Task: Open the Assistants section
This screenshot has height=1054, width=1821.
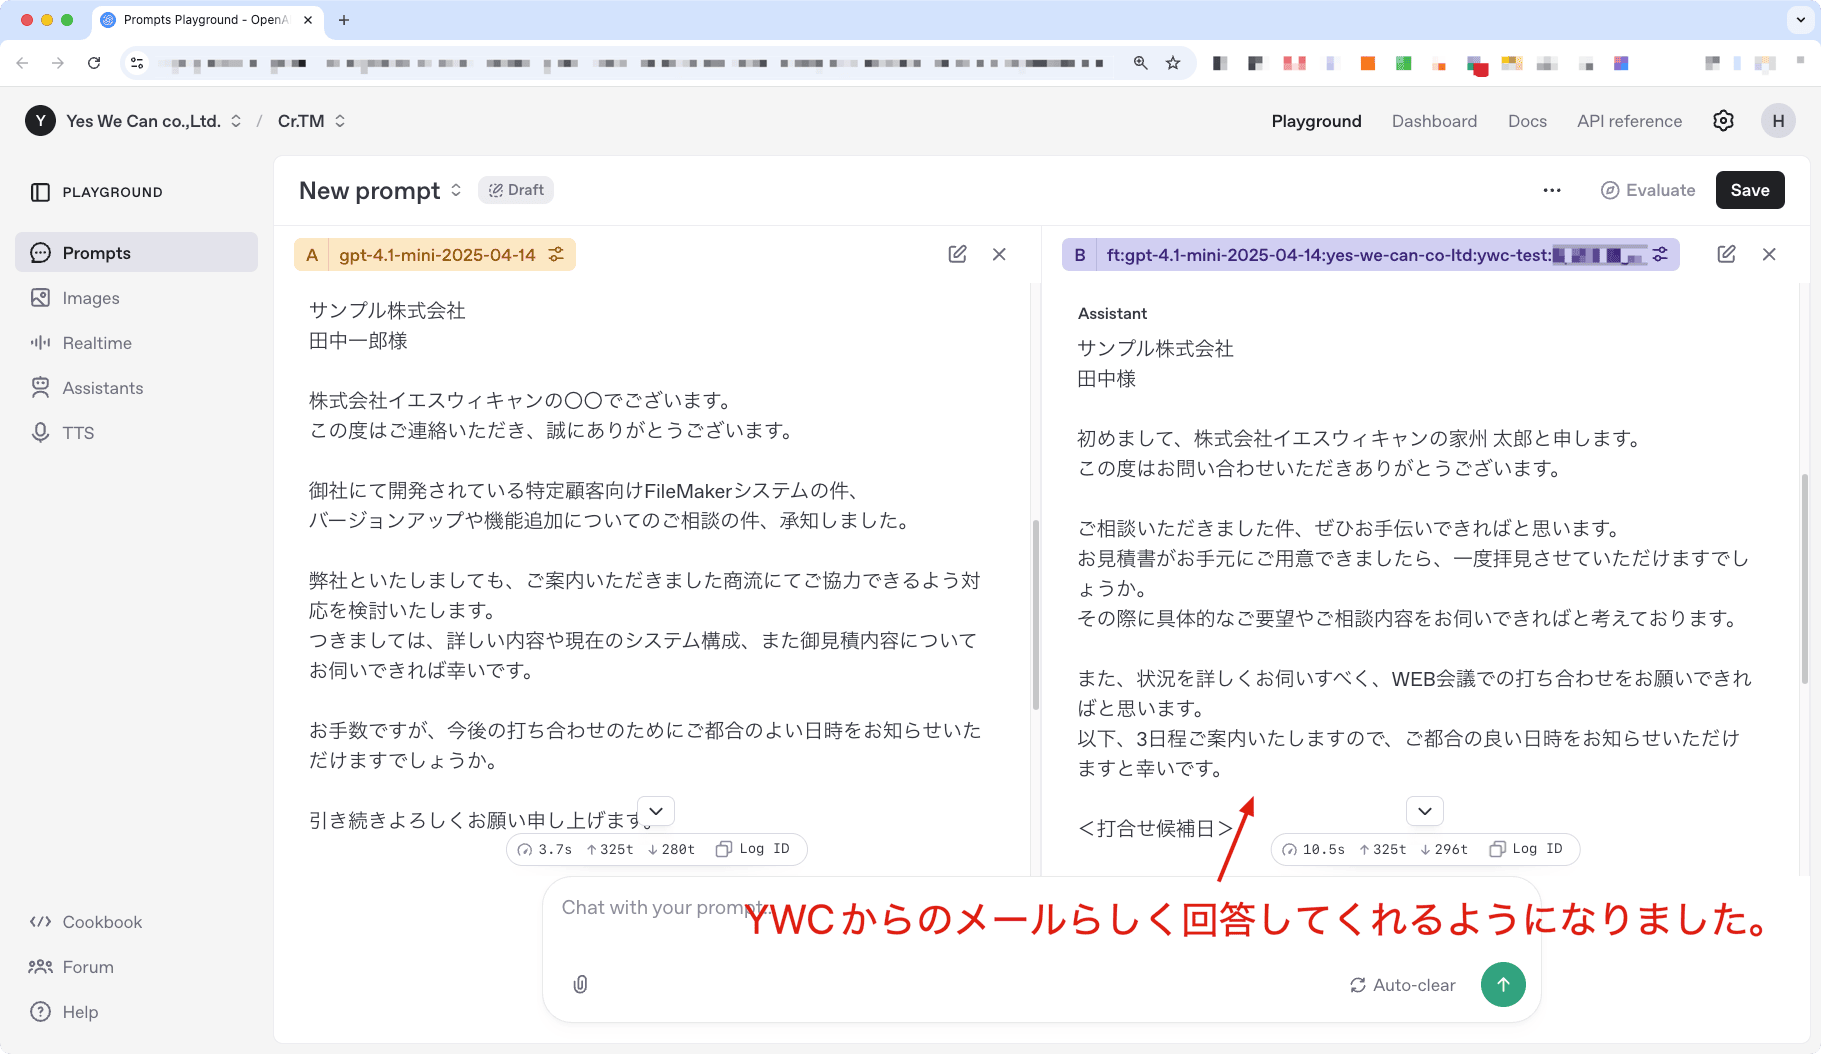Action: tap(102, 388)
